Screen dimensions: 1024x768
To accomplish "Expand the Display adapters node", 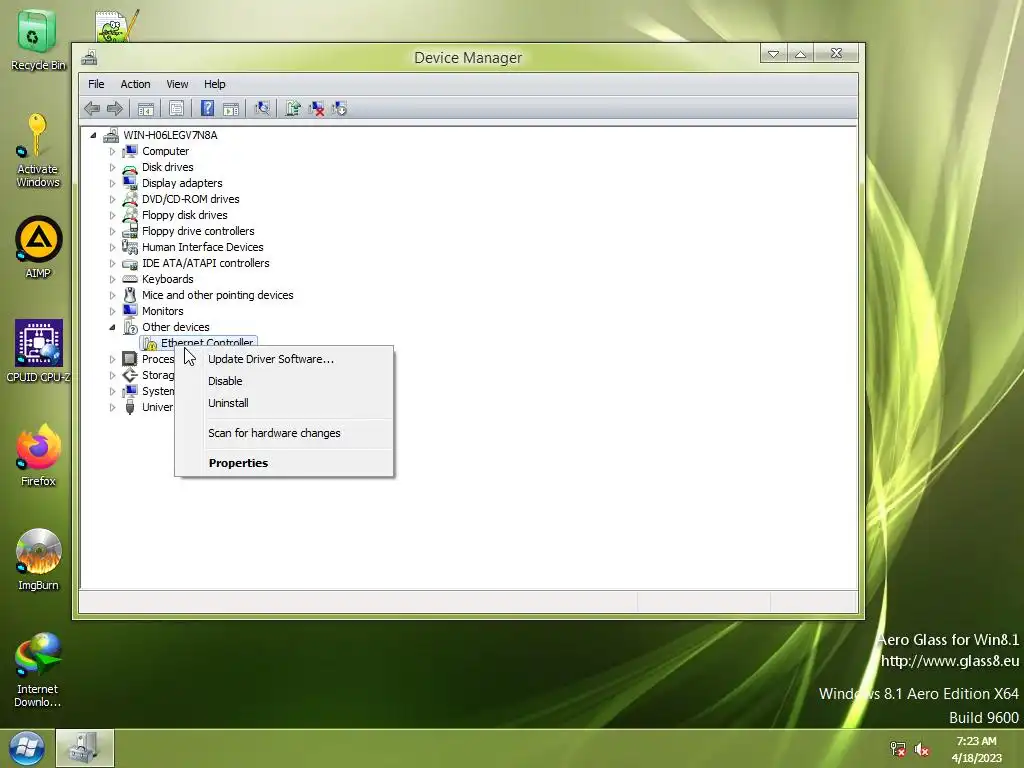I will (112, 184).
